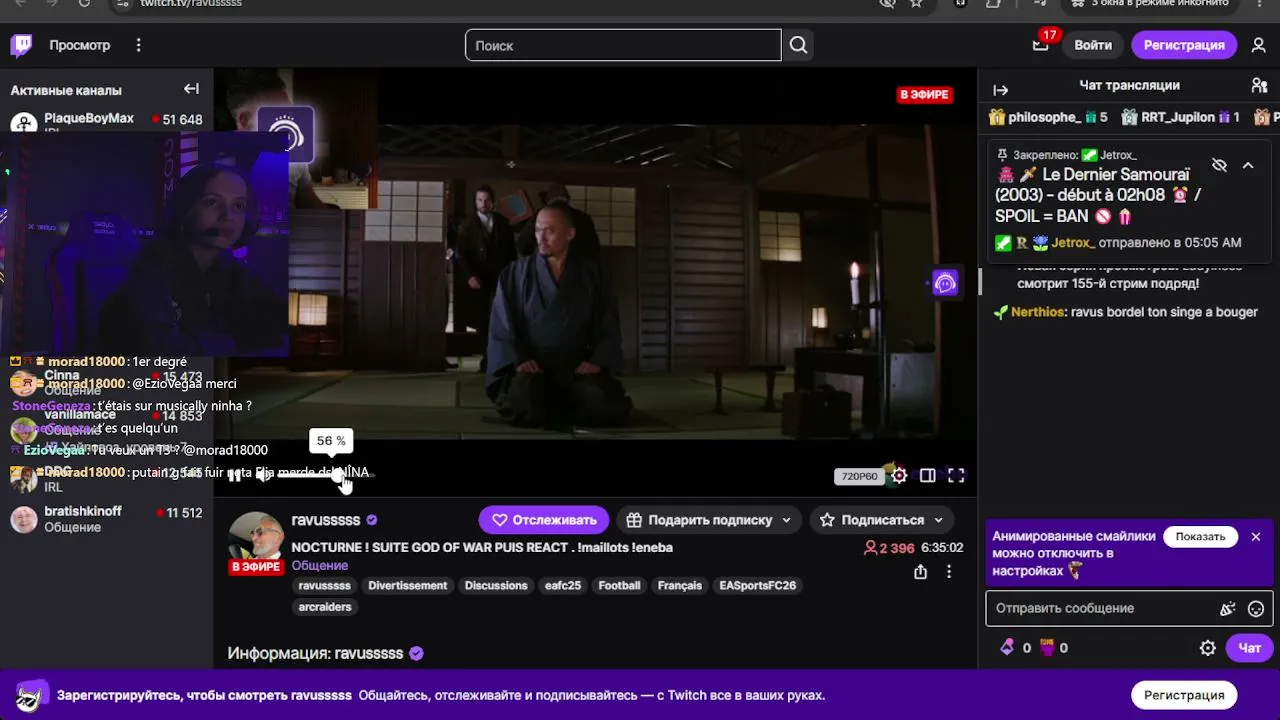Image resolution: width=1280 pixels, height=720 pixels.
Task: Expand the Подписаться dropdown arrow
Action: click(x=938, y=520)
